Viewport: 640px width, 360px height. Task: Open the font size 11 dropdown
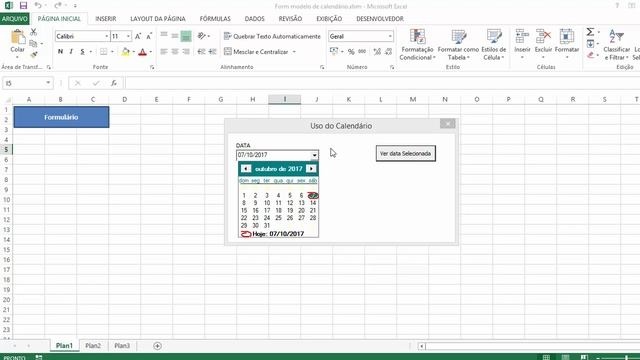tap(128, 36)
